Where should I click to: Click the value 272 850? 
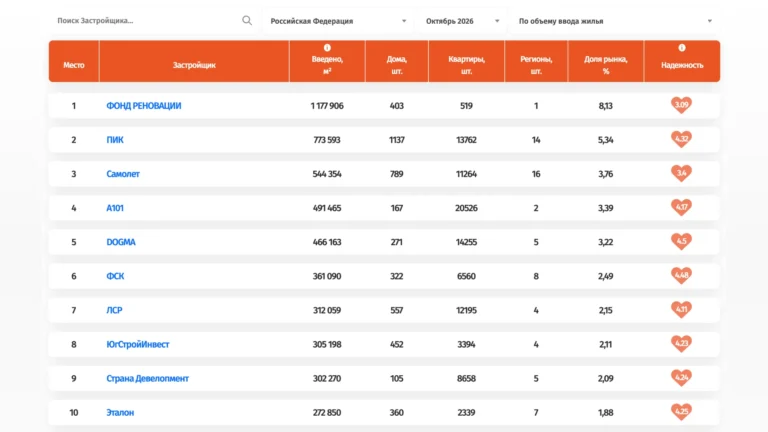tap(327, 412)
